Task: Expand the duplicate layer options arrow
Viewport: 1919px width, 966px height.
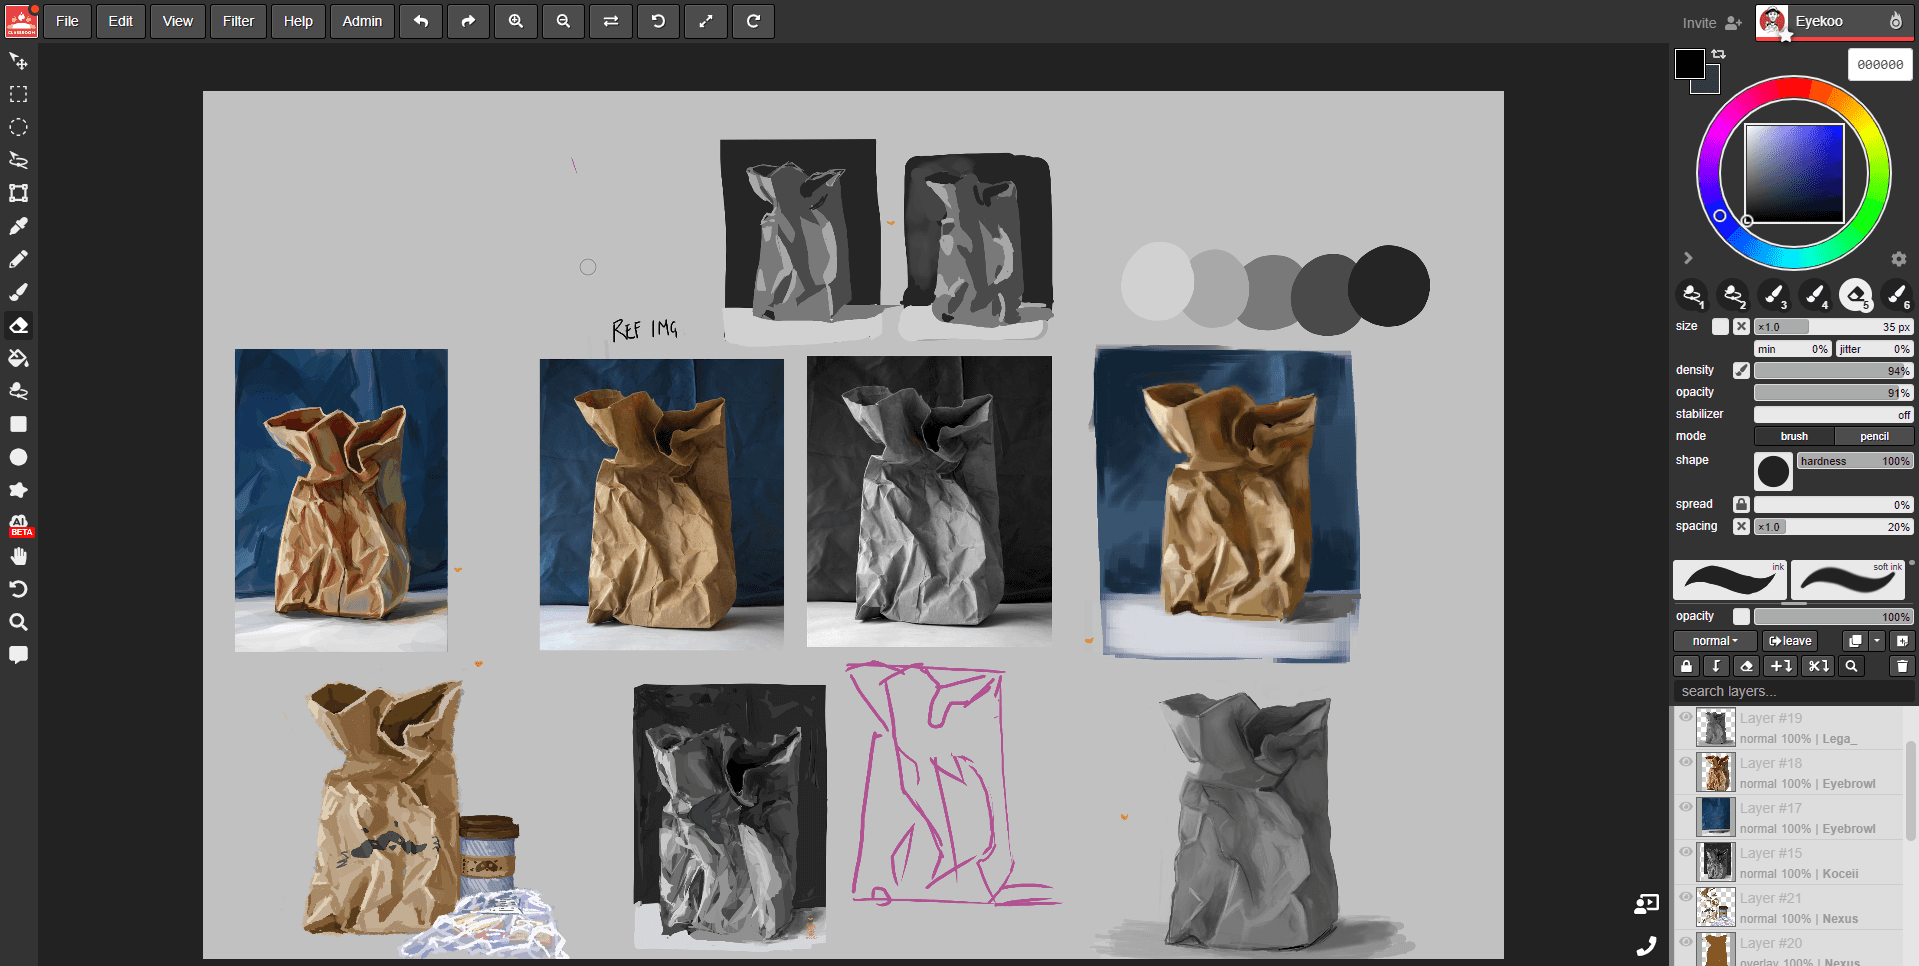Action: (1877, 641)
